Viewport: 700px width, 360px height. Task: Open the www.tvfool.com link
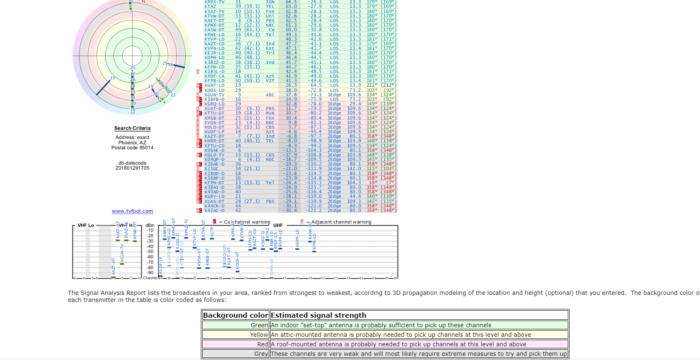click(x=132, y=211)
